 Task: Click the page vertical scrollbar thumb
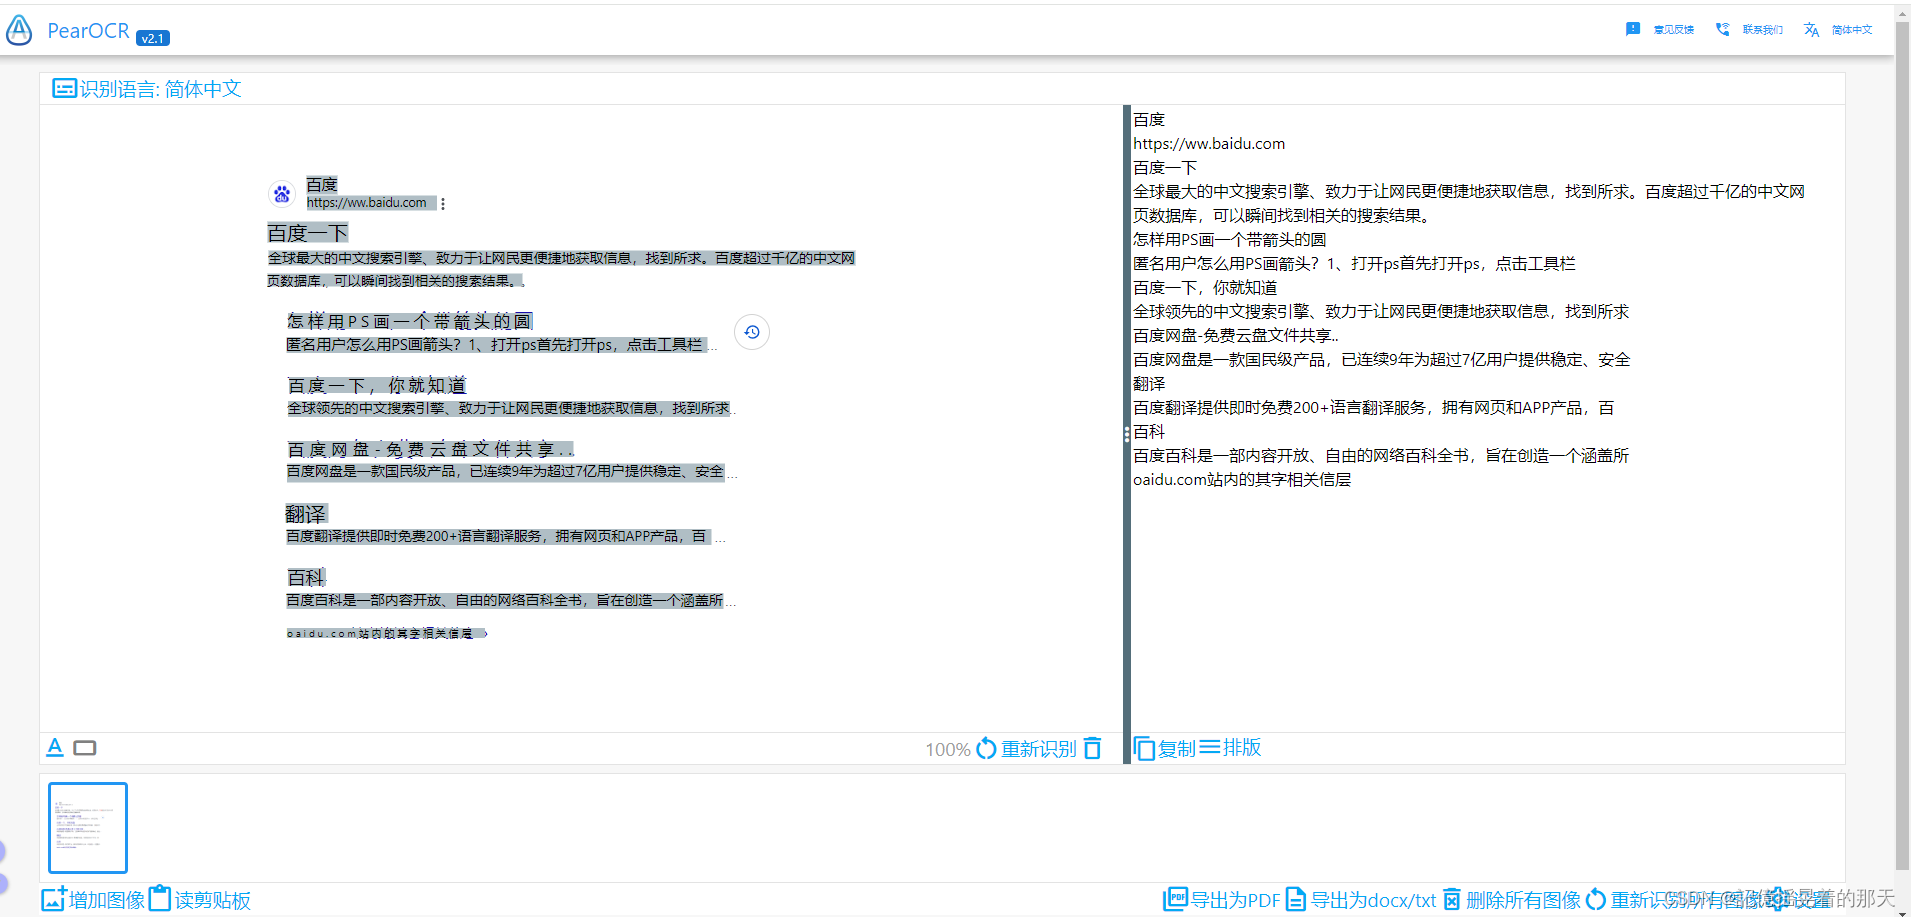tap(1903, 445)
